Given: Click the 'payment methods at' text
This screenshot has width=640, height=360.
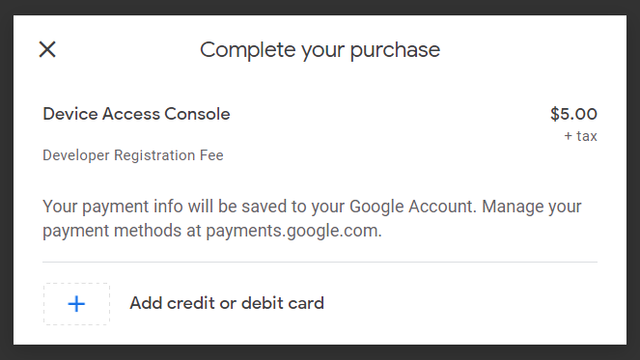Looking at the screenshot, I should point(122,231).
